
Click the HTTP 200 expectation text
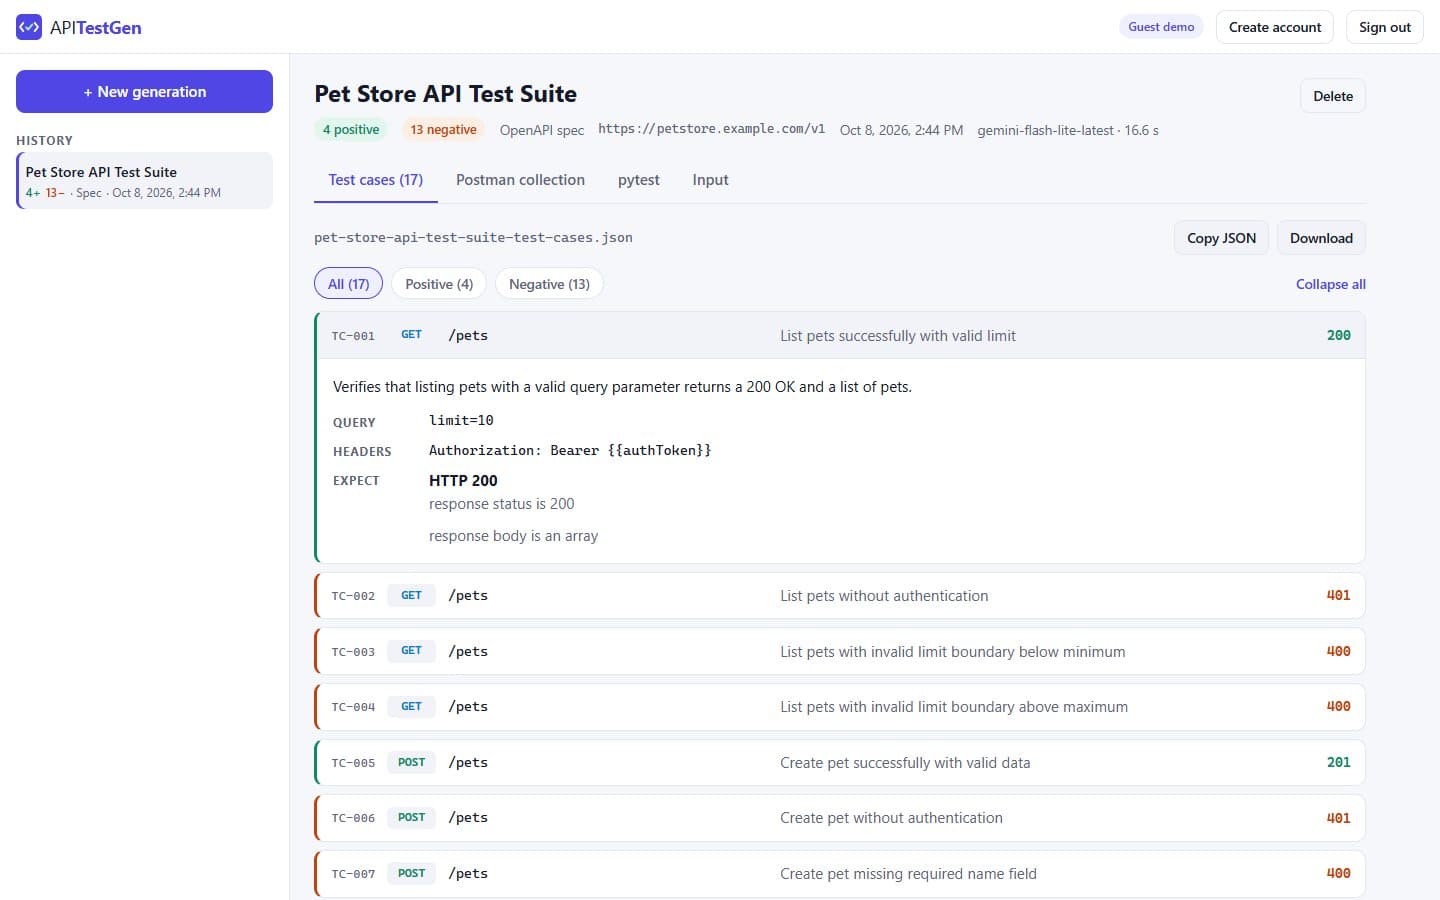point(463,481)
